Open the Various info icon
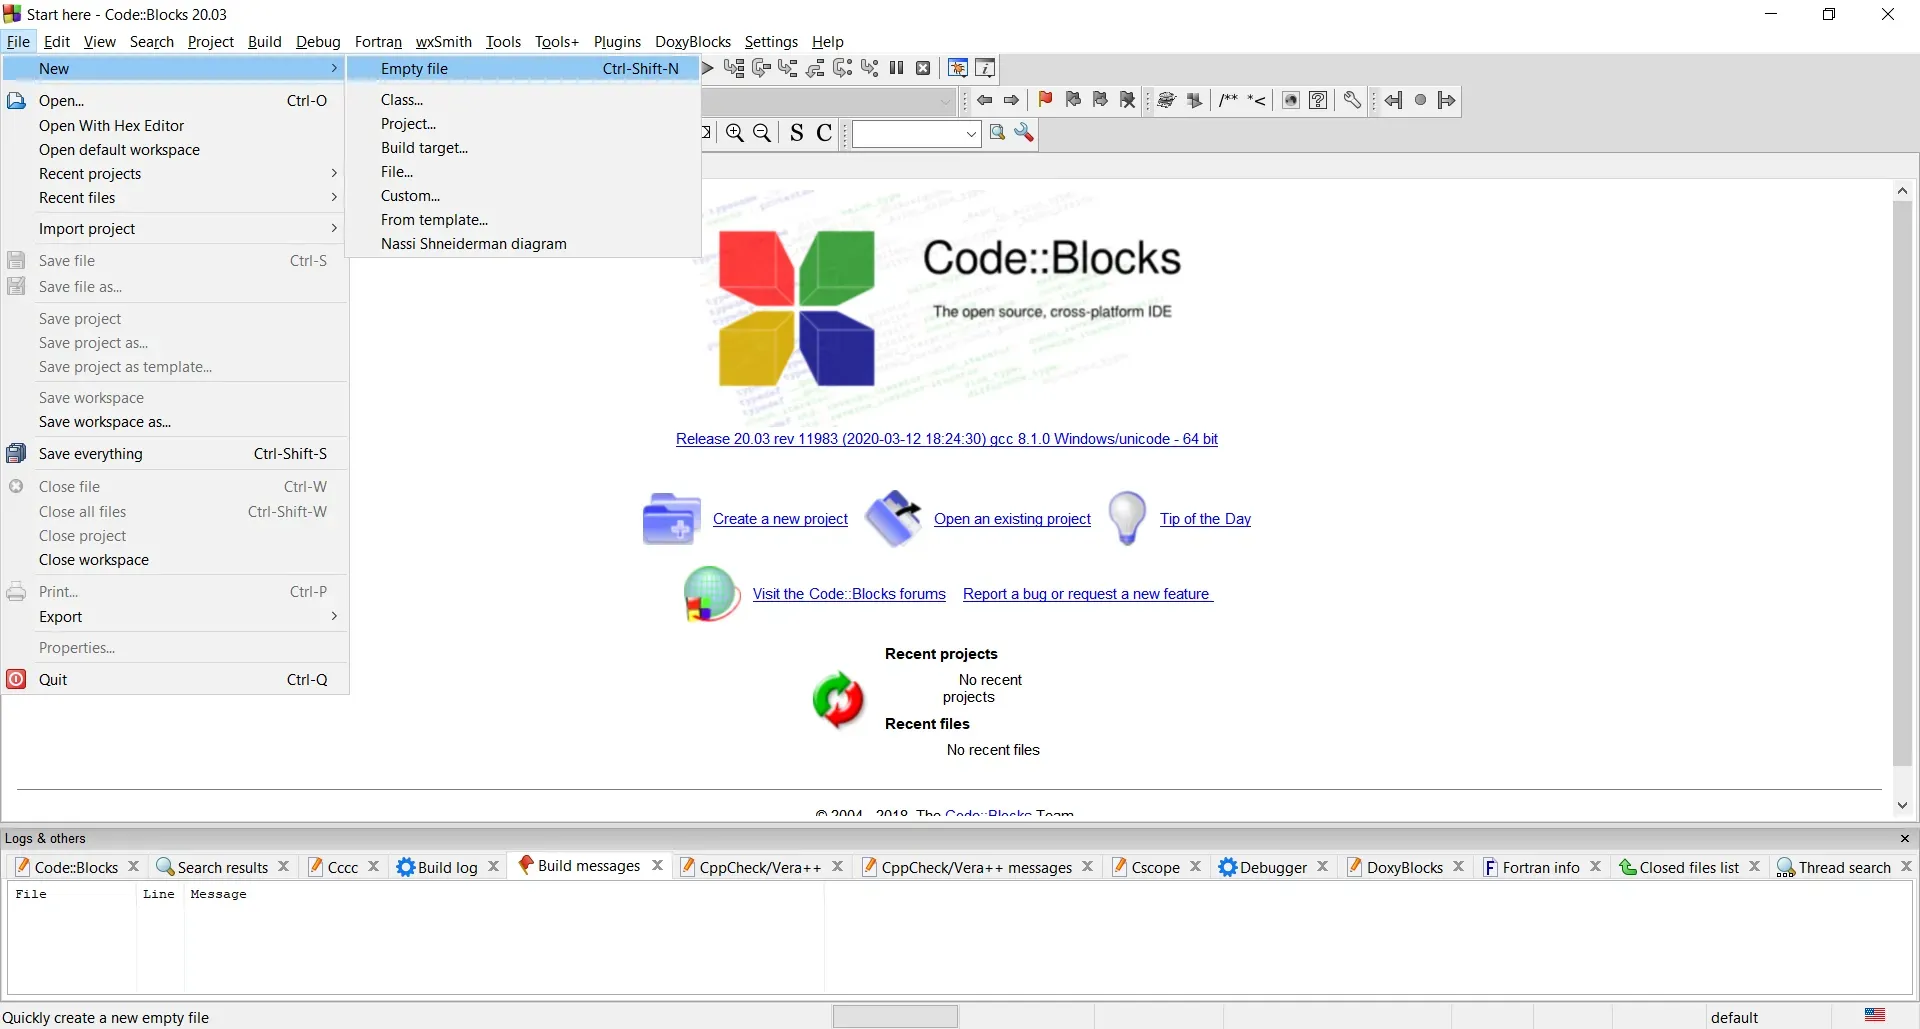Viewport: 1920px width, 1029px height. 985,68
